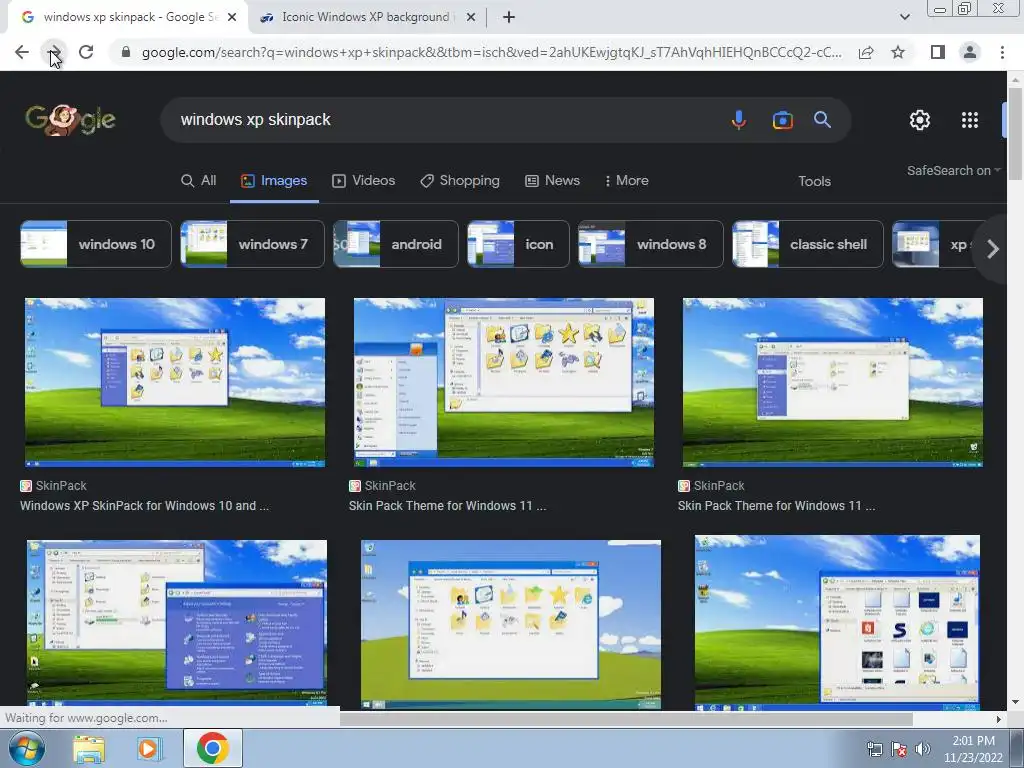Click the horizontal scrollbar at page bottom
The width and height of the screenshot is (1024, 768).
click(x=626, y=719)
